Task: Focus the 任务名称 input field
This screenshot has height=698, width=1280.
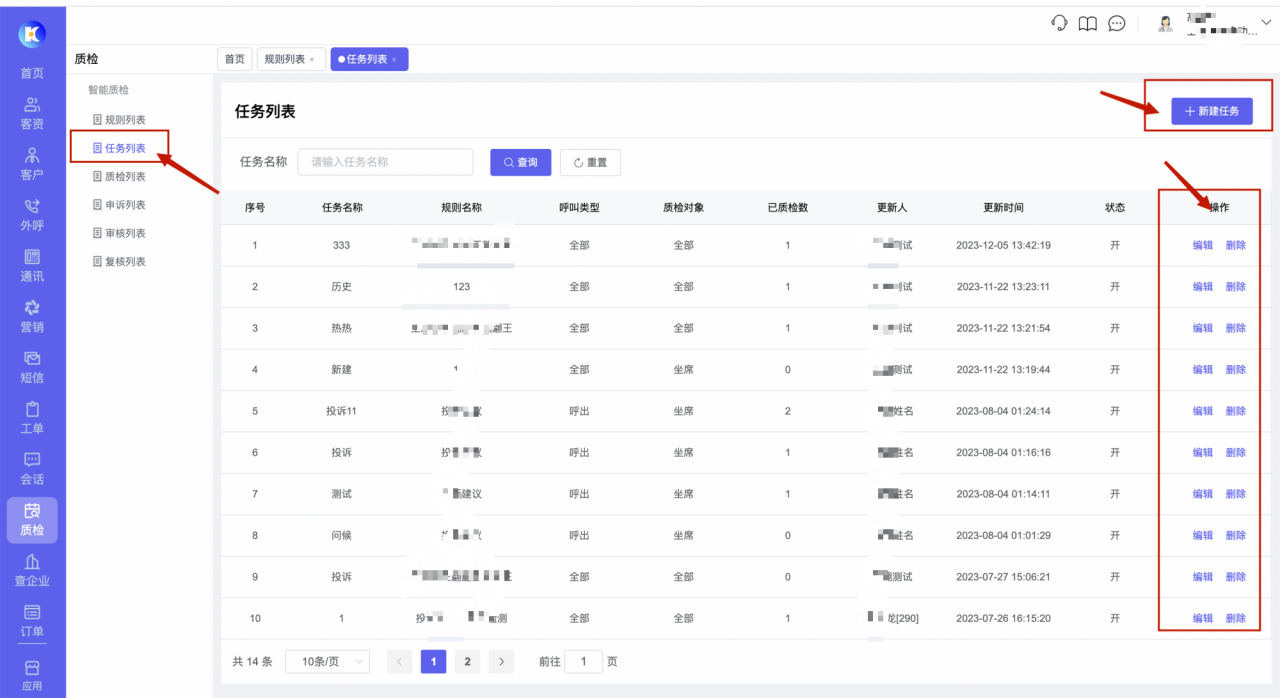Action: tap(385, 162)
